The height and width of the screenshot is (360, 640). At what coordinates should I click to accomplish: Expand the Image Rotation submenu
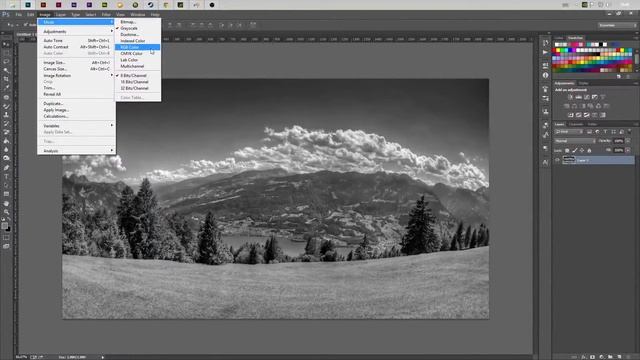click(76, 76)
